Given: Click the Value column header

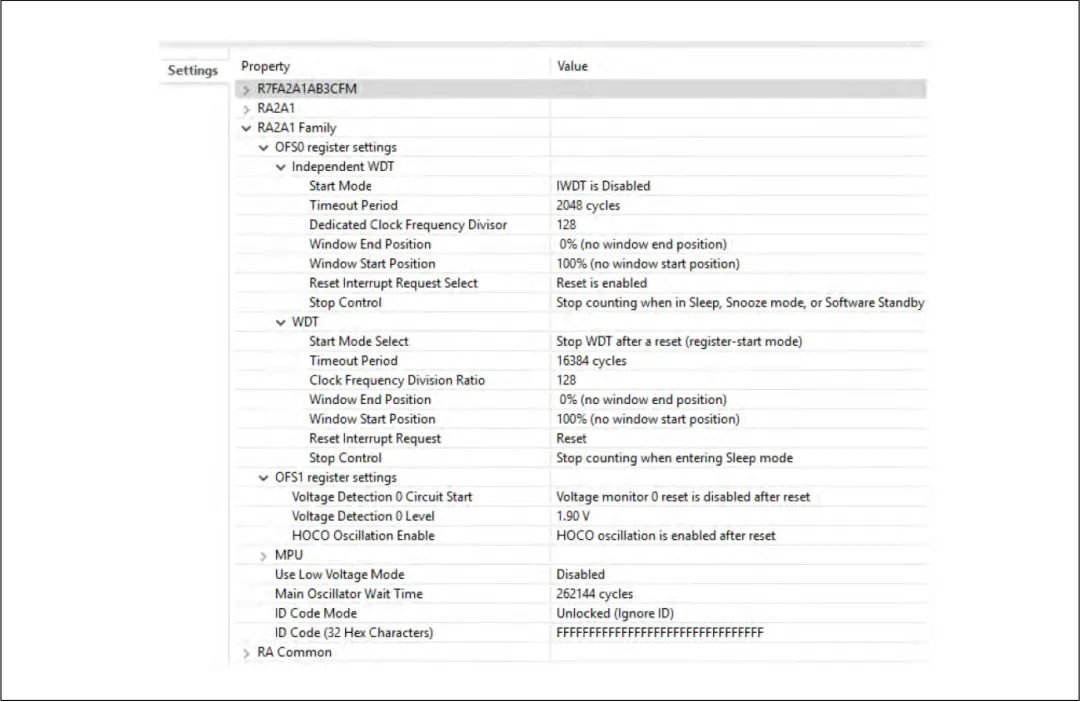Looking at the screenshot, I should tap(573, 66).
